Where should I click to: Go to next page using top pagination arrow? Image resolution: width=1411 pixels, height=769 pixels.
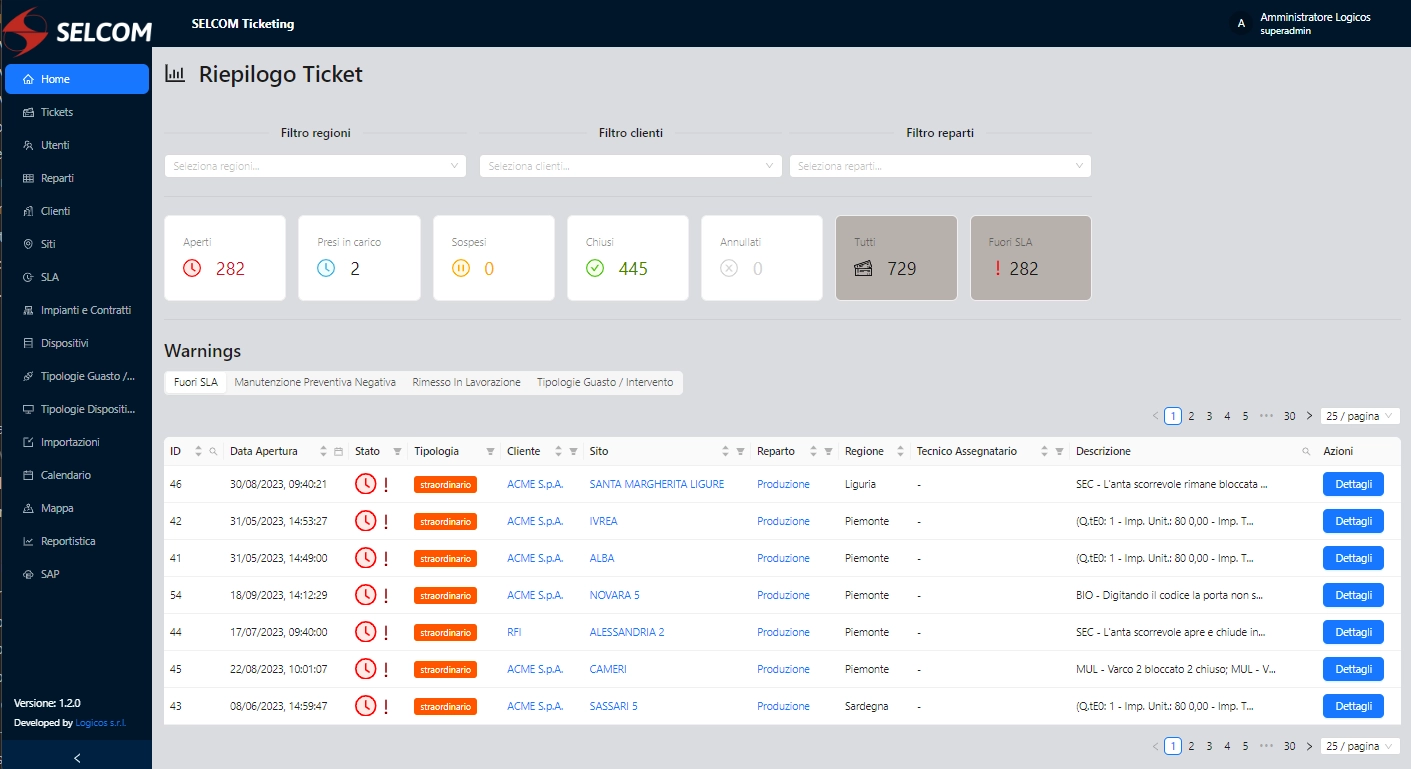[x=1309, y=416]
